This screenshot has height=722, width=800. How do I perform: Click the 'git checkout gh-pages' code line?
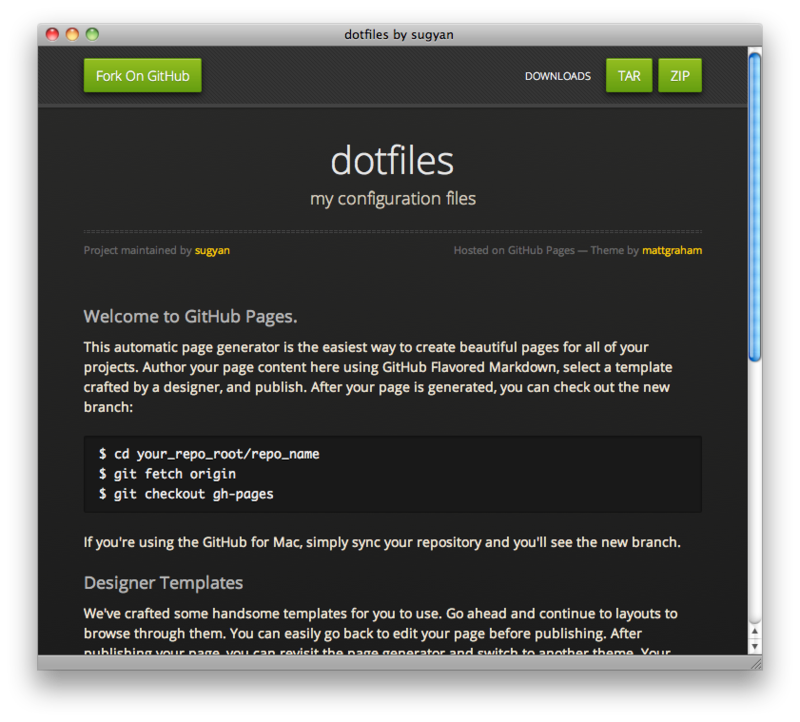pos(186,494)
